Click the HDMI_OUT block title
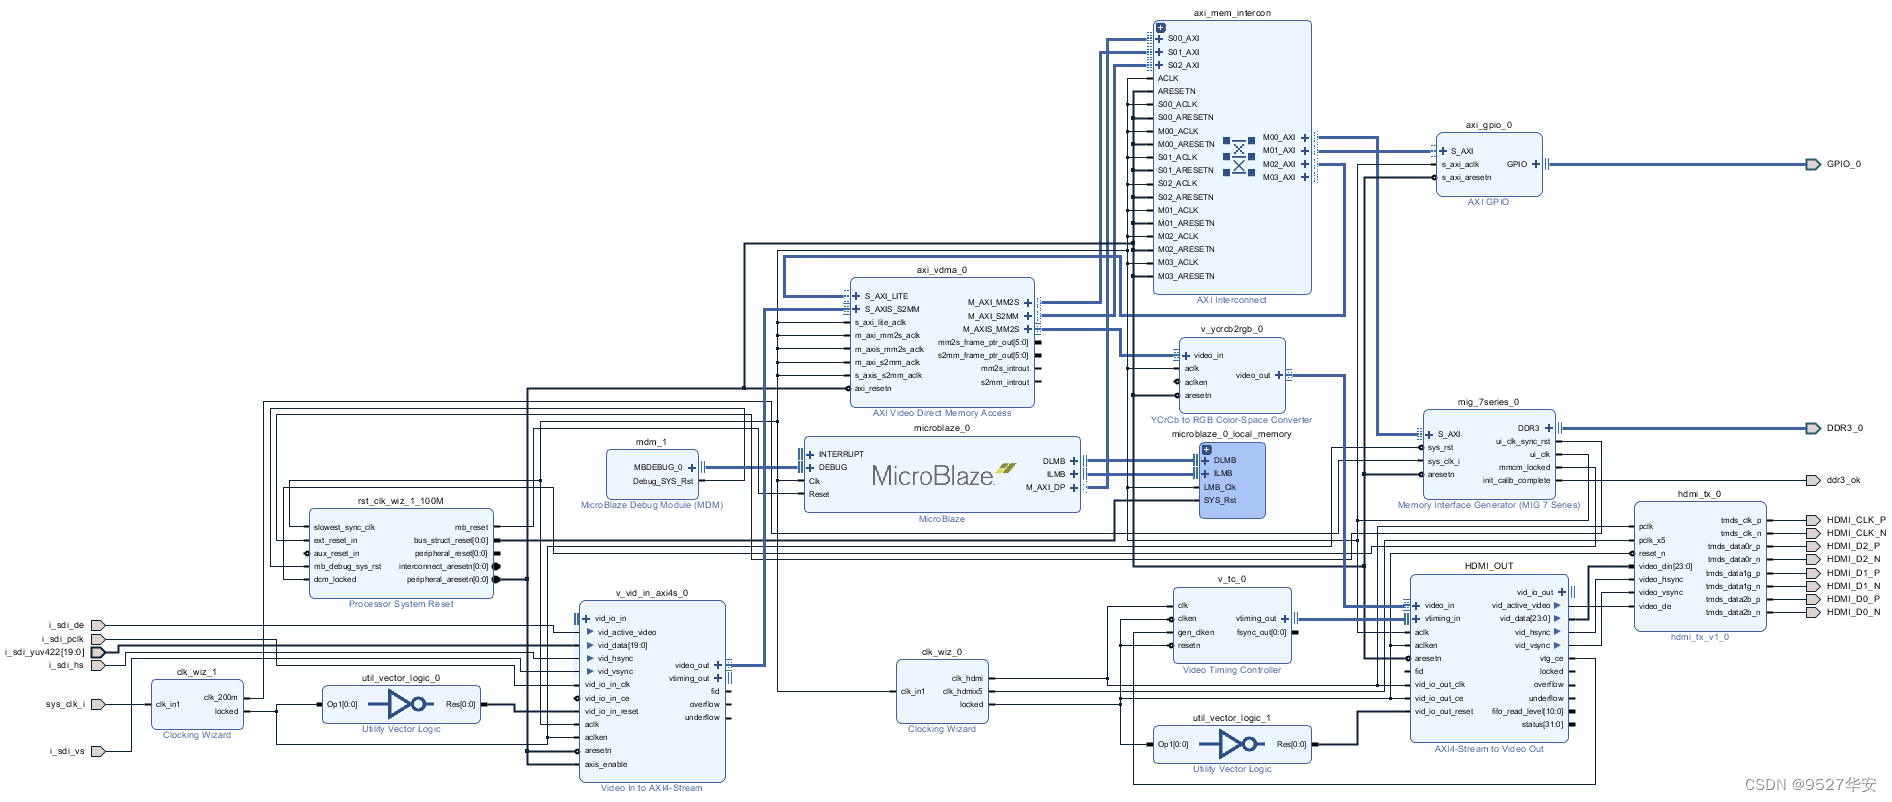 [1489, 566]
